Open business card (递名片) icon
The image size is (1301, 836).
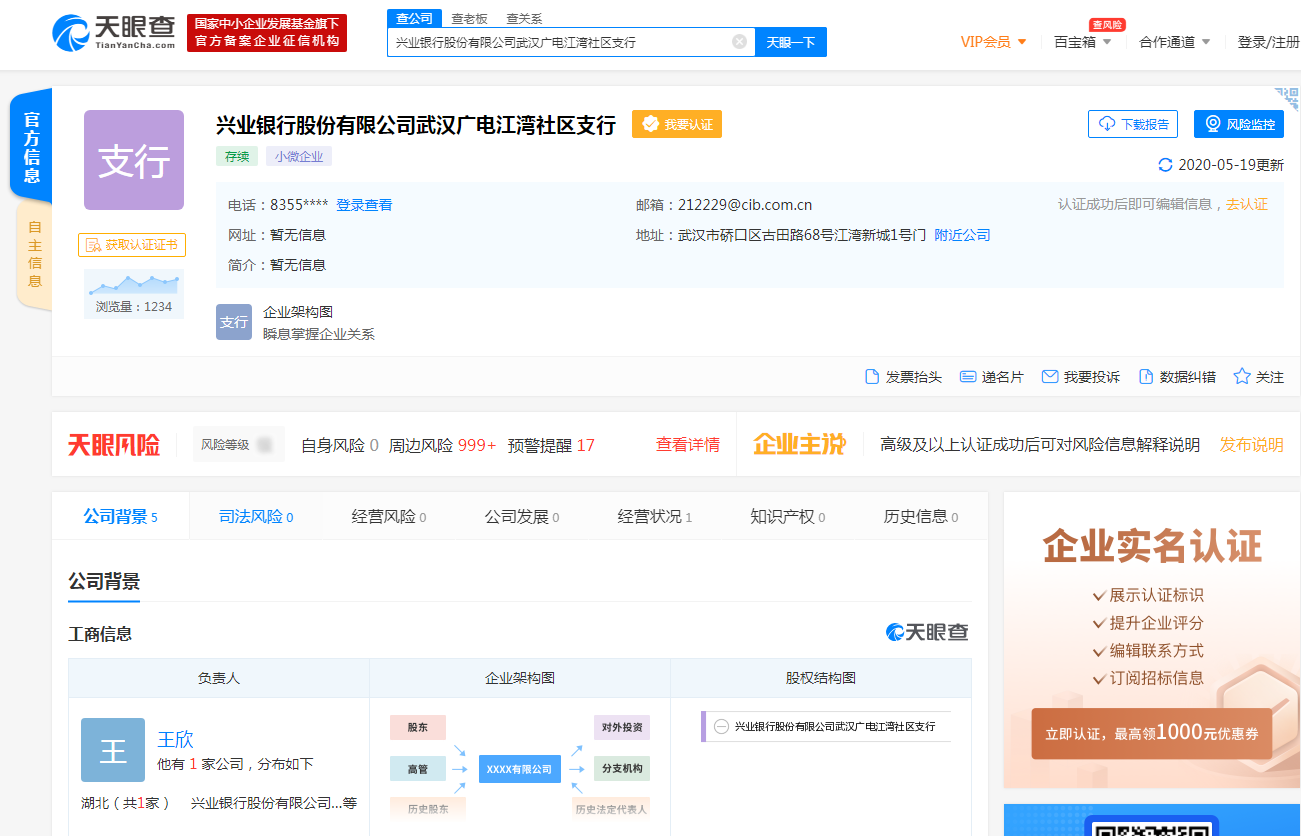pos(967,377)
